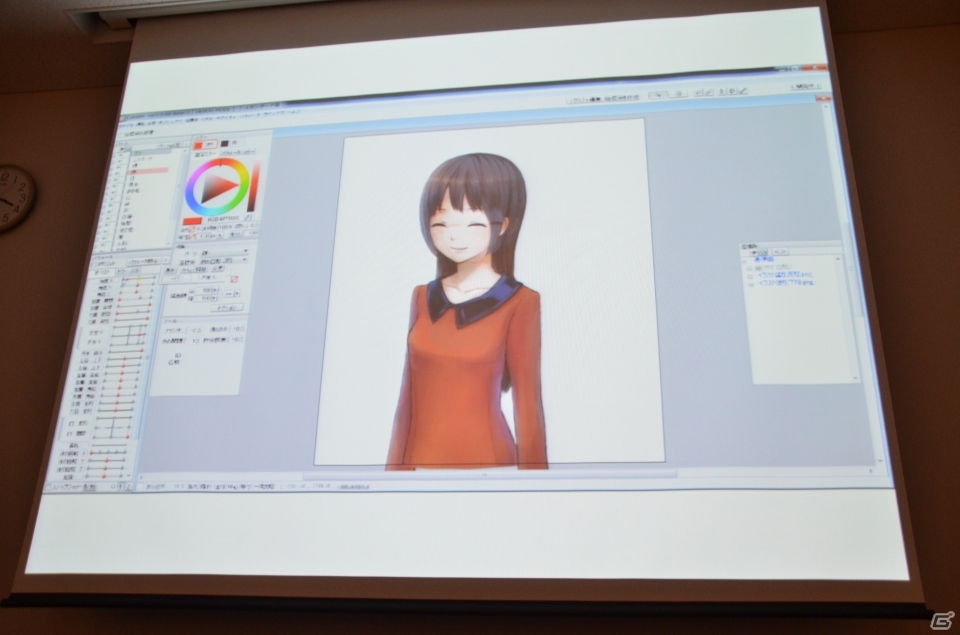Image resolution: width=960 pixels, height=635 pixels.
Task: Click the red current-color box below the wheel
Action: click(192, 220)
